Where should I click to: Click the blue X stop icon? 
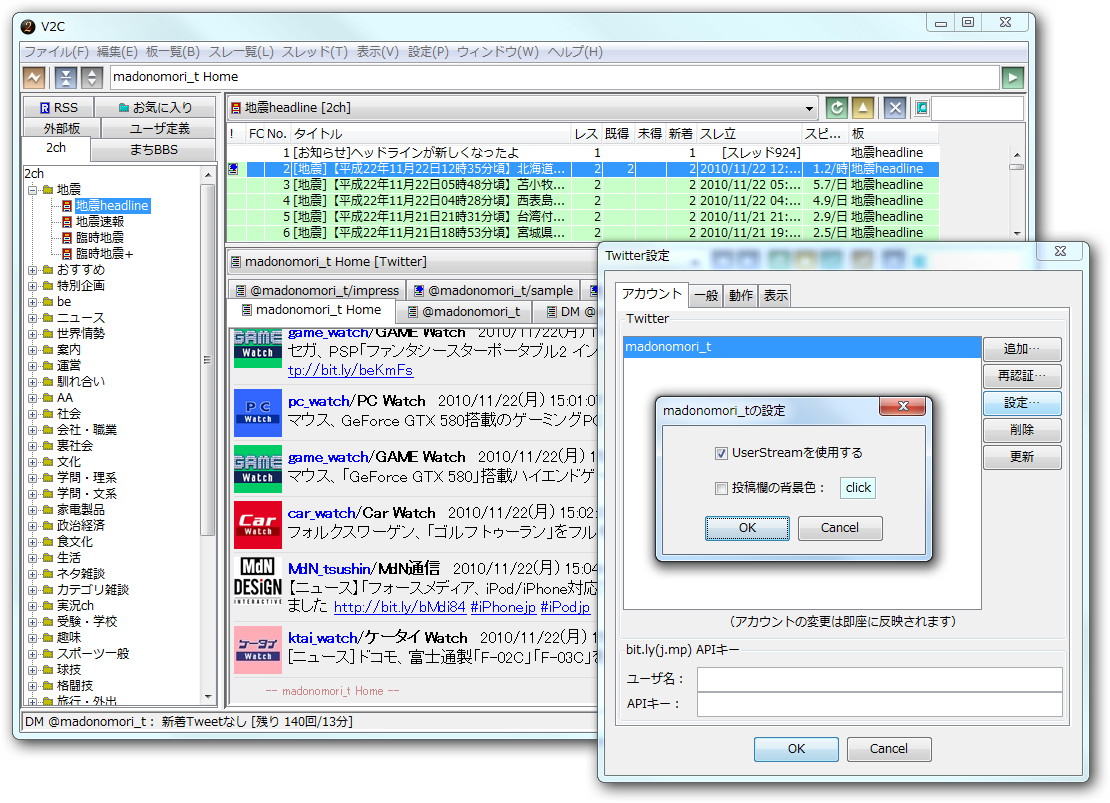[895, 108]
